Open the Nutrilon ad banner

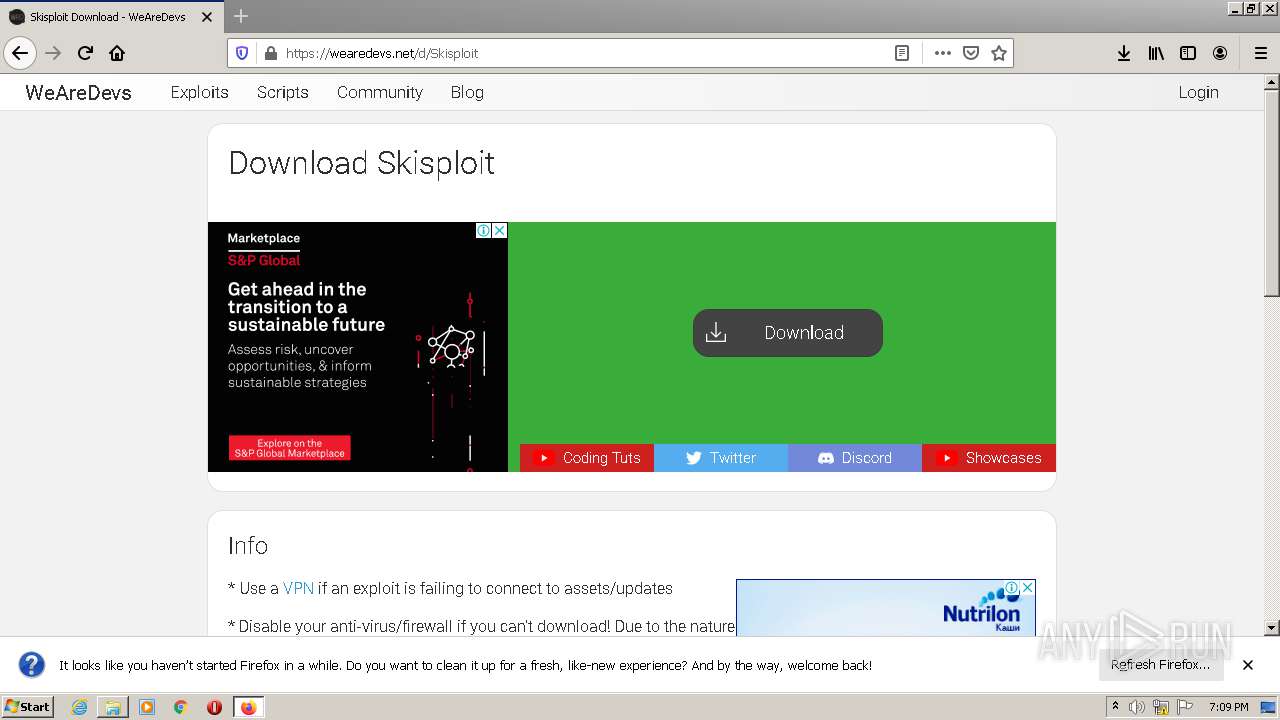885,608
